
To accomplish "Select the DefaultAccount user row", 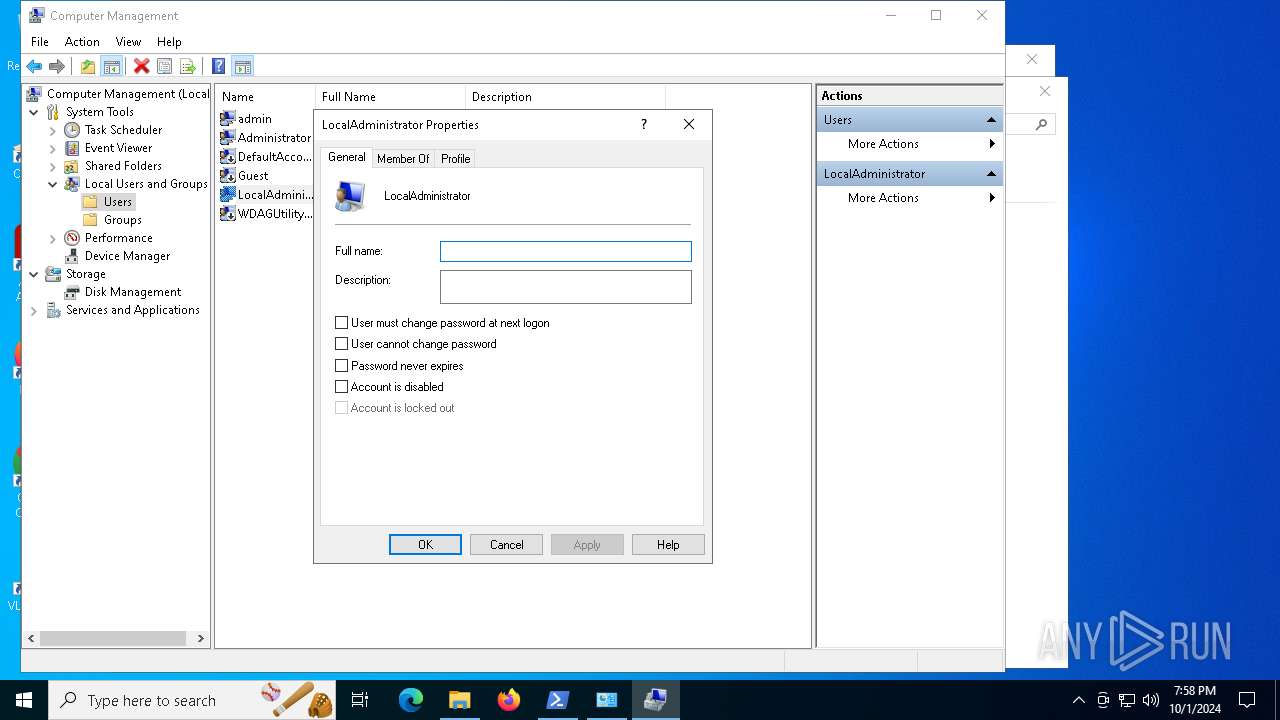I will pos(265,157).
